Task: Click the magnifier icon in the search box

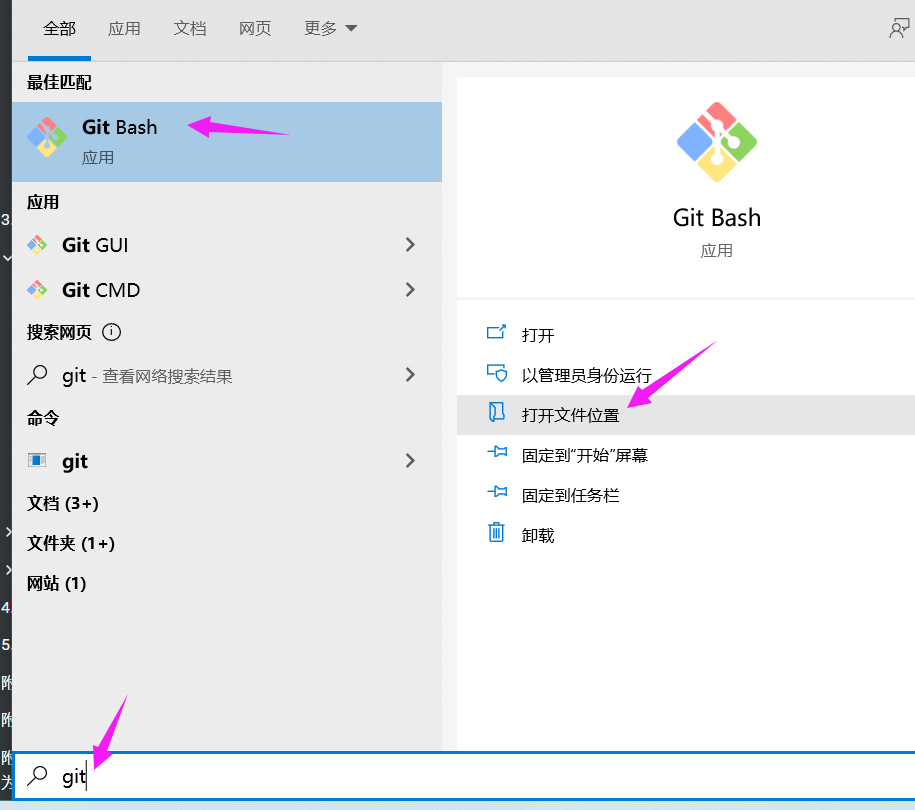Action: point(38,776)
